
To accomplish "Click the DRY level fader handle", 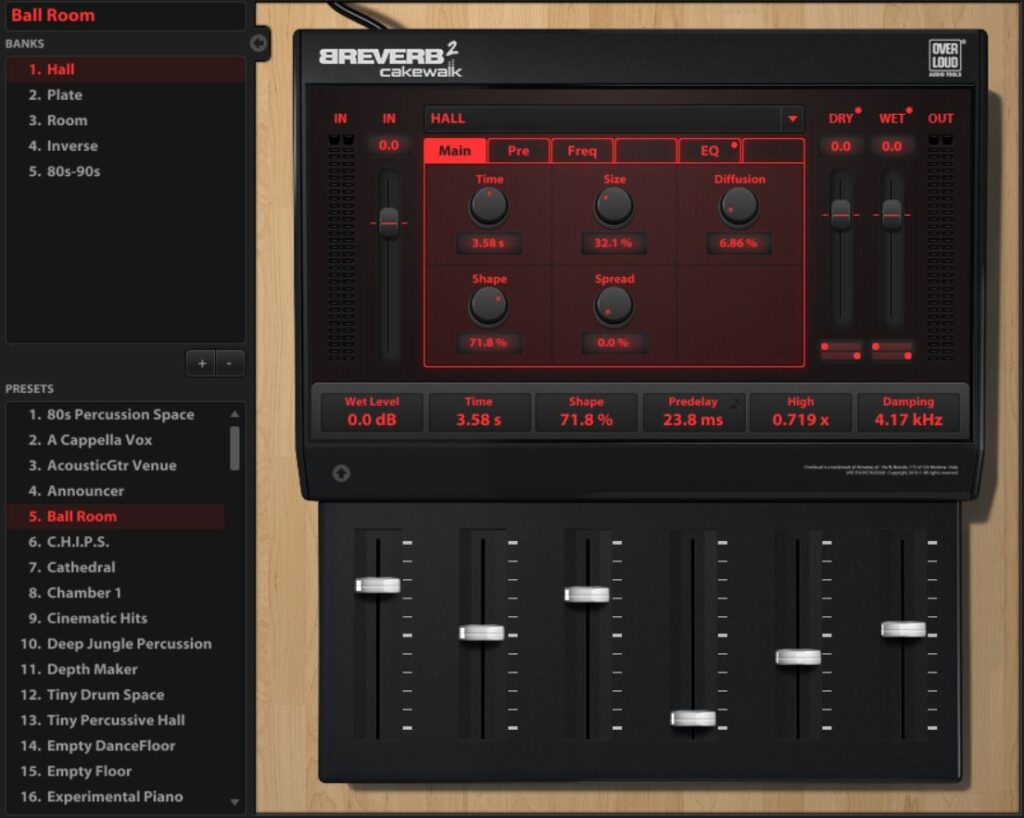I will 841,213.
